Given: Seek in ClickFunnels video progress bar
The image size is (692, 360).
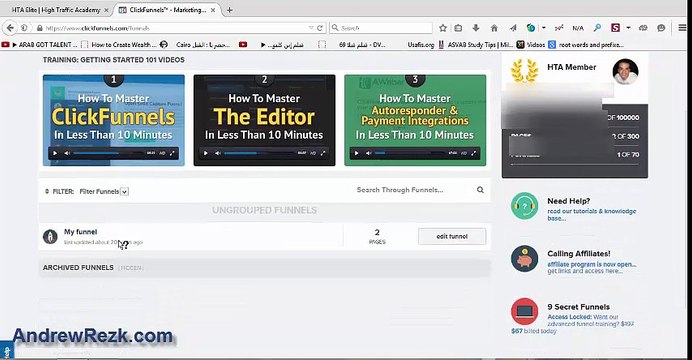Looking at the screenshot, I should tap(109, 153).
